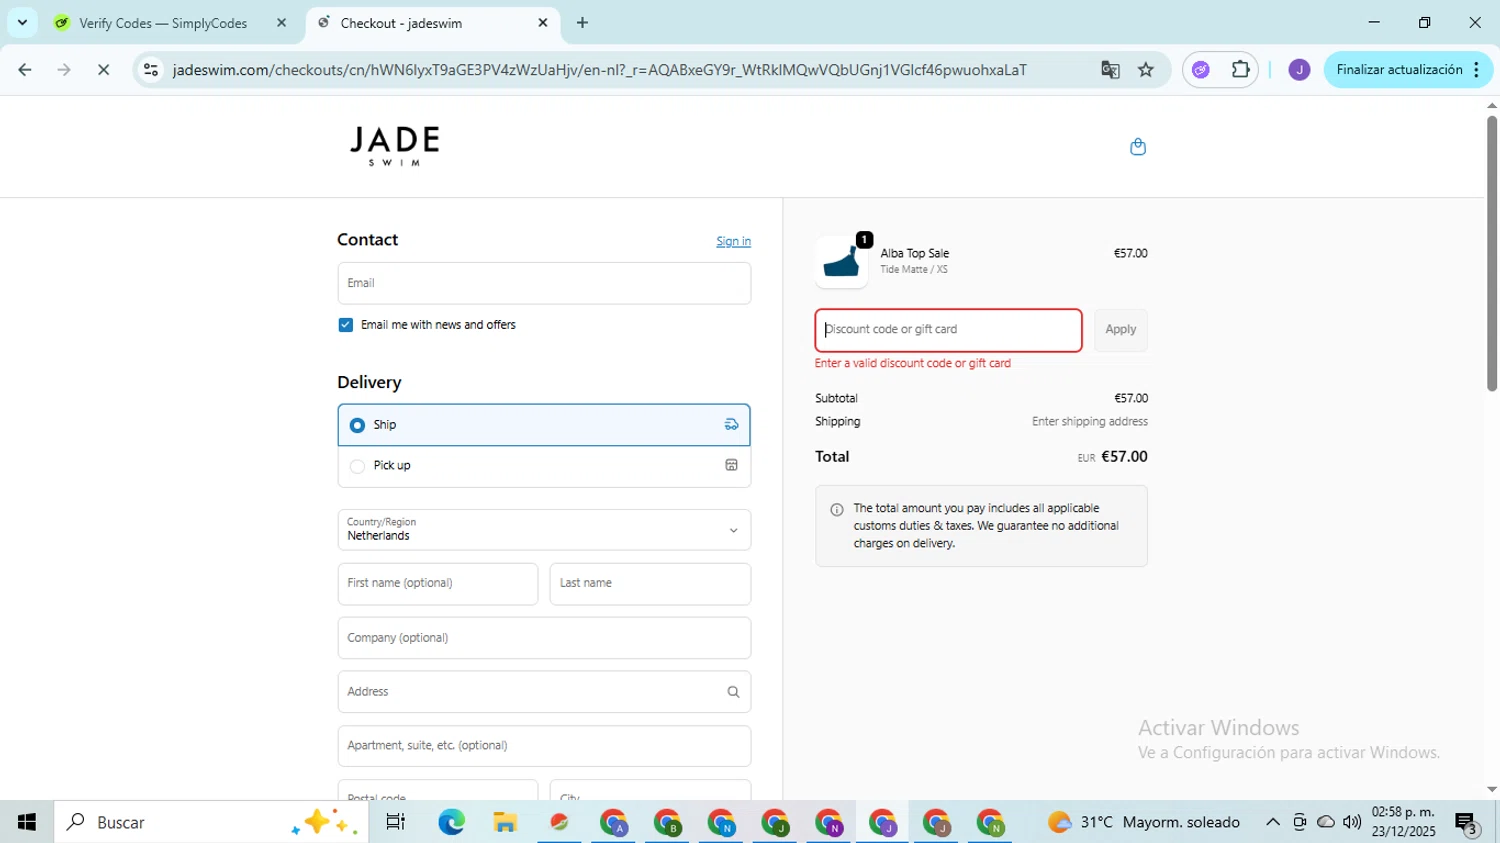Click the page vertical scrollbar
Screen dimensions: 1500x843
1491,253
